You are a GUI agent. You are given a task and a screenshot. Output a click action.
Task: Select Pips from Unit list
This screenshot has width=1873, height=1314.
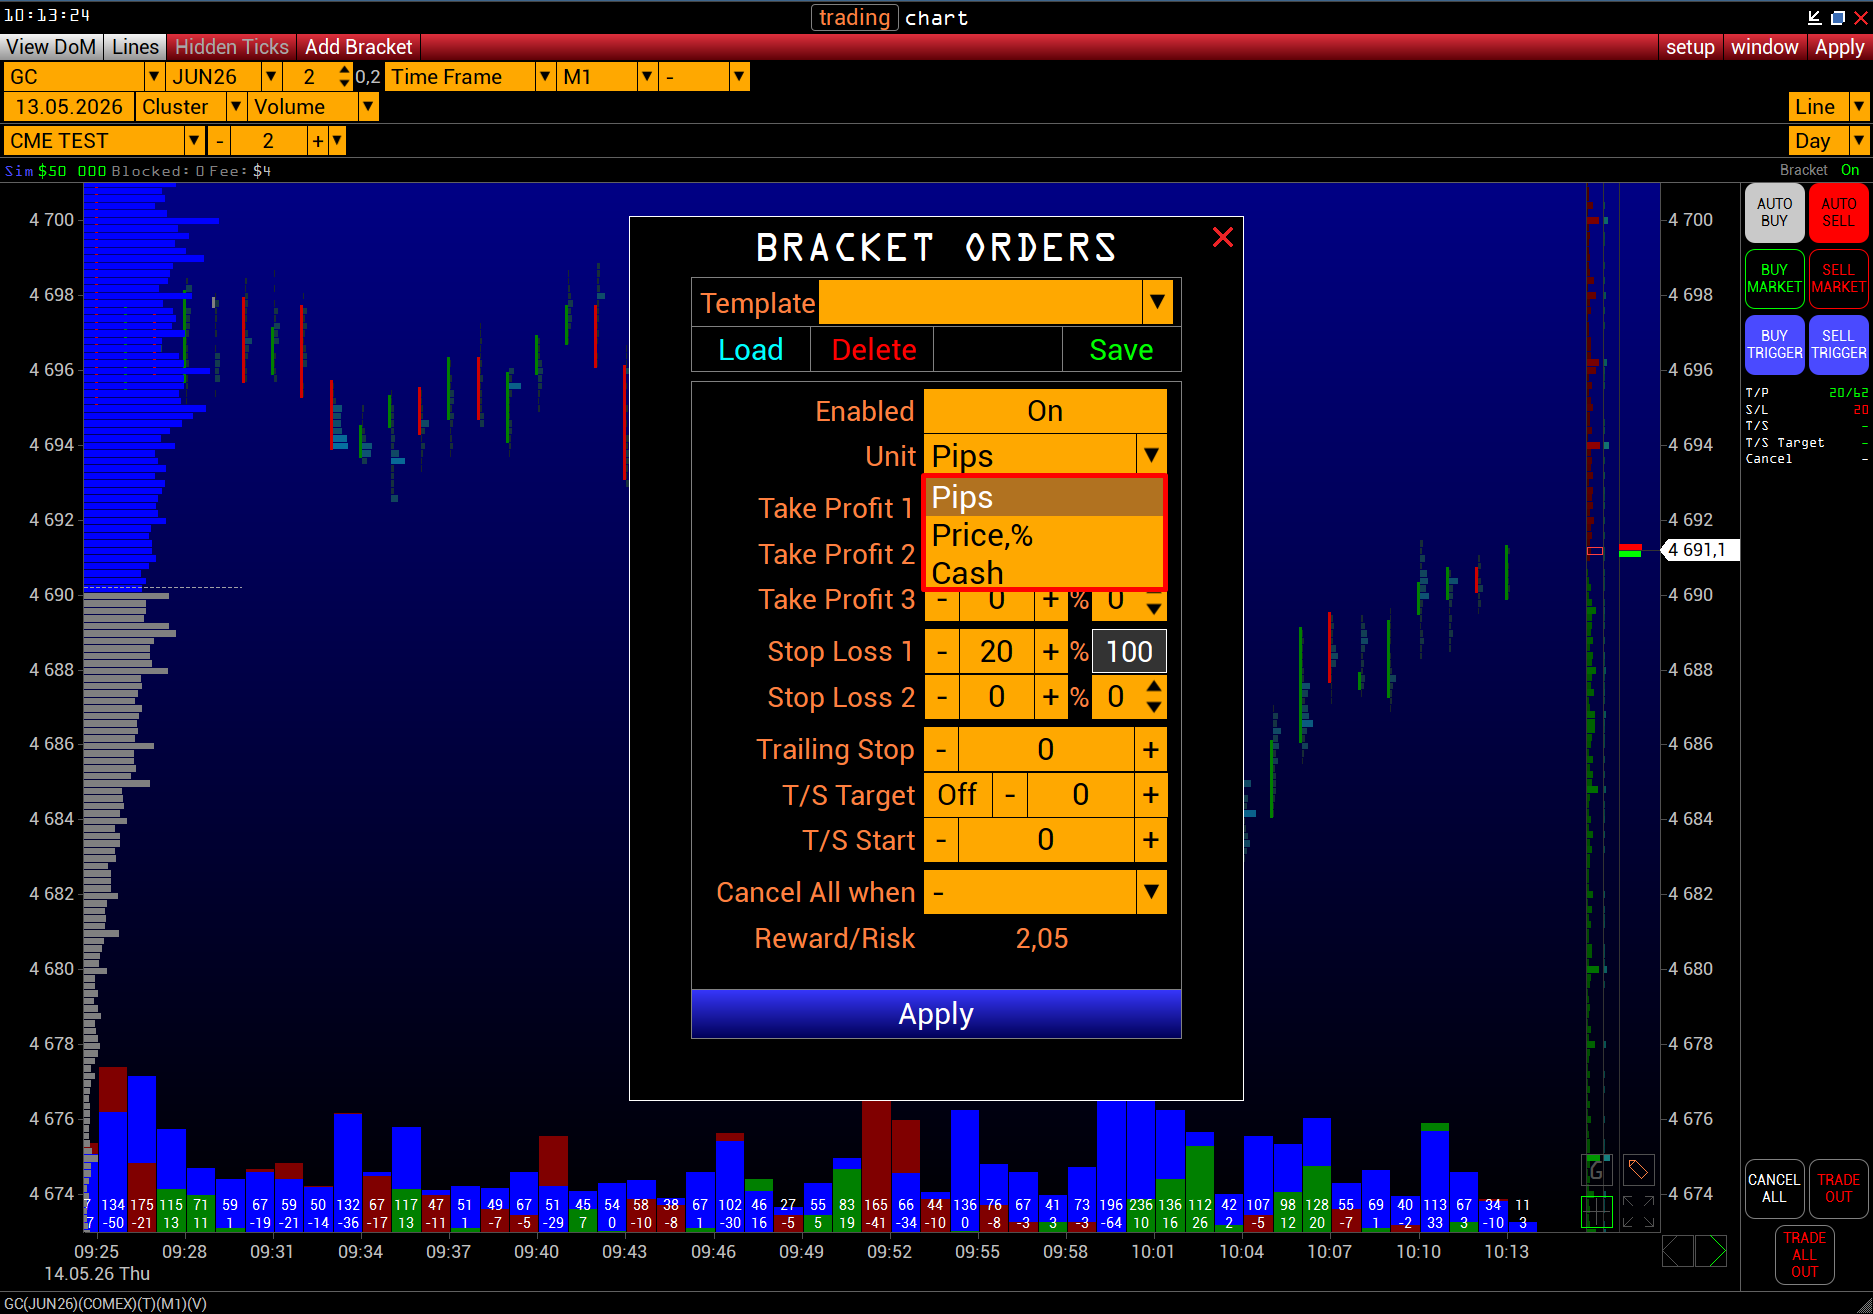pos(1045,497)
